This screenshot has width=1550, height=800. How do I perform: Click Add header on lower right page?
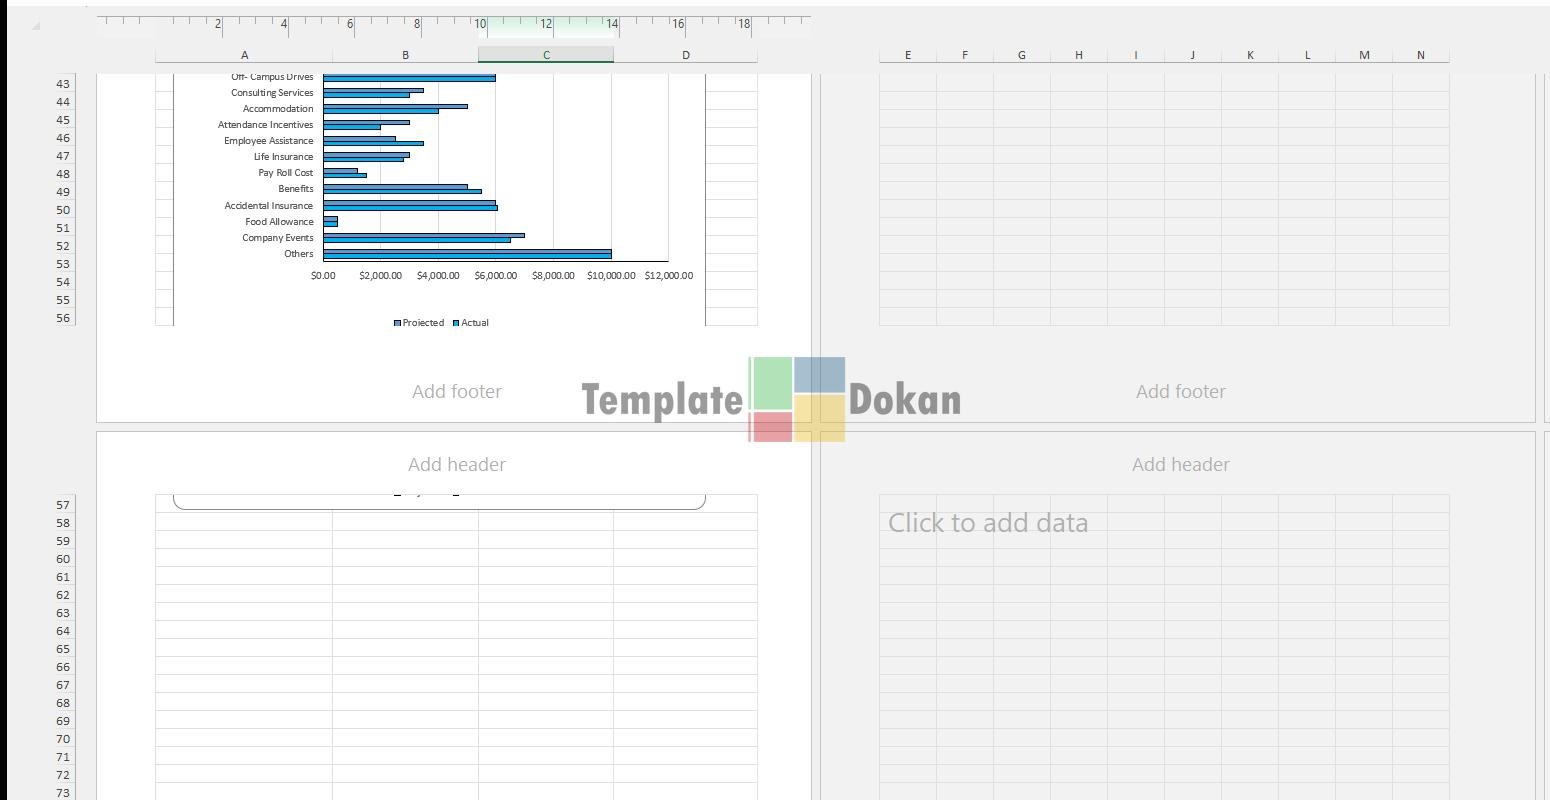(x=1180, y=465)
